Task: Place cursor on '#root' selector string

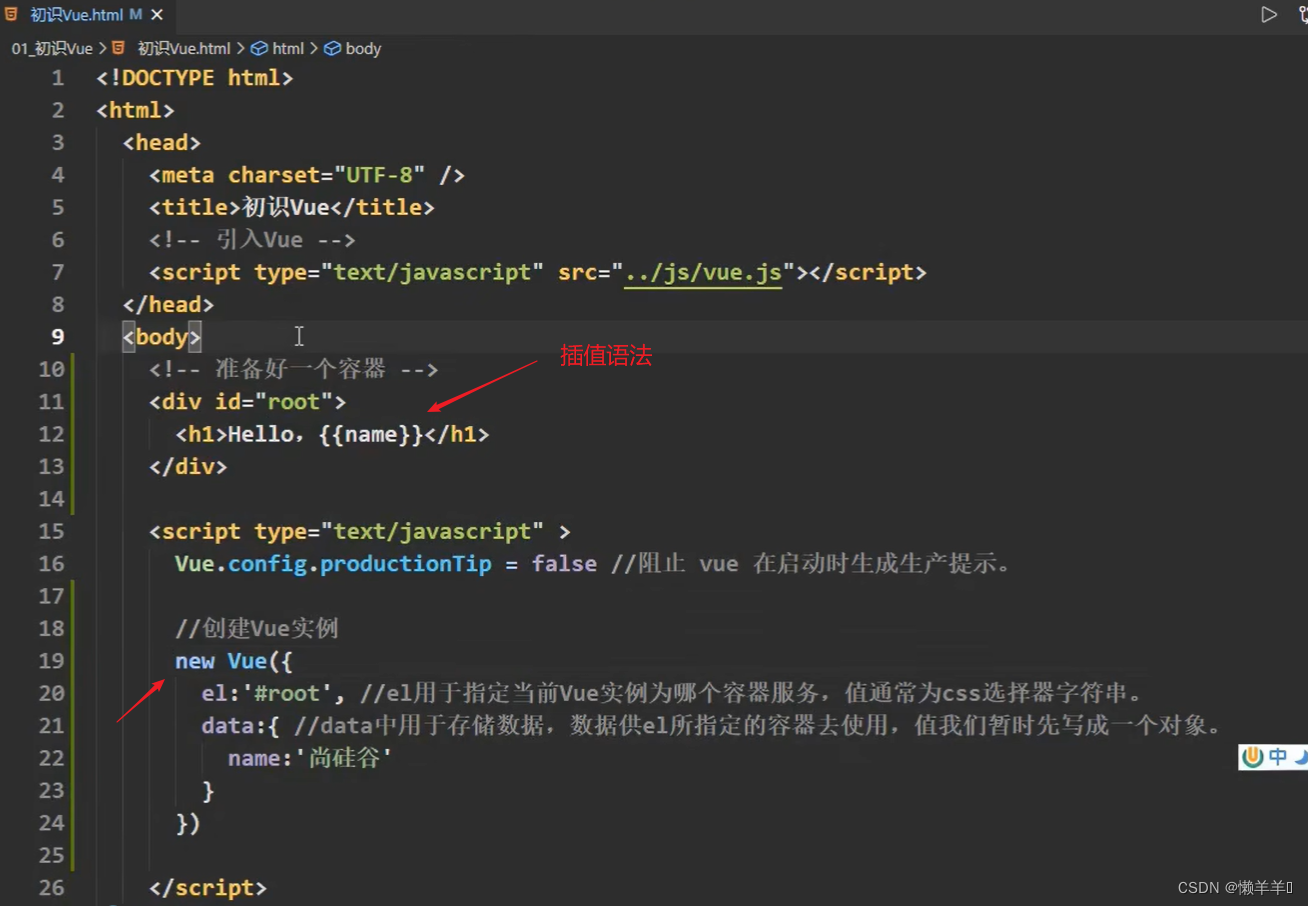Action: pos(287,693)
